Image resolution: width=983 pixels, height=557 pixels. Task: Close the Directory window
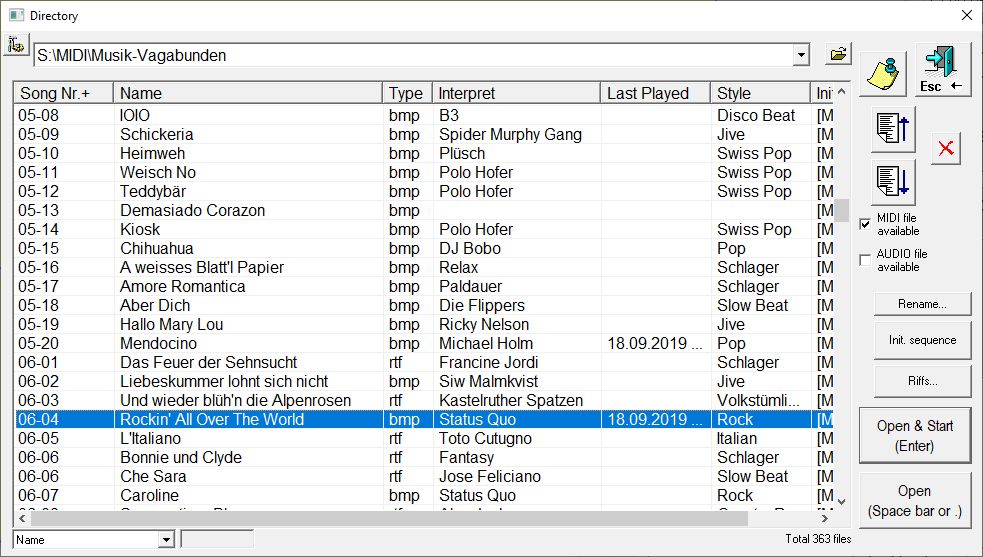[967, 15]
